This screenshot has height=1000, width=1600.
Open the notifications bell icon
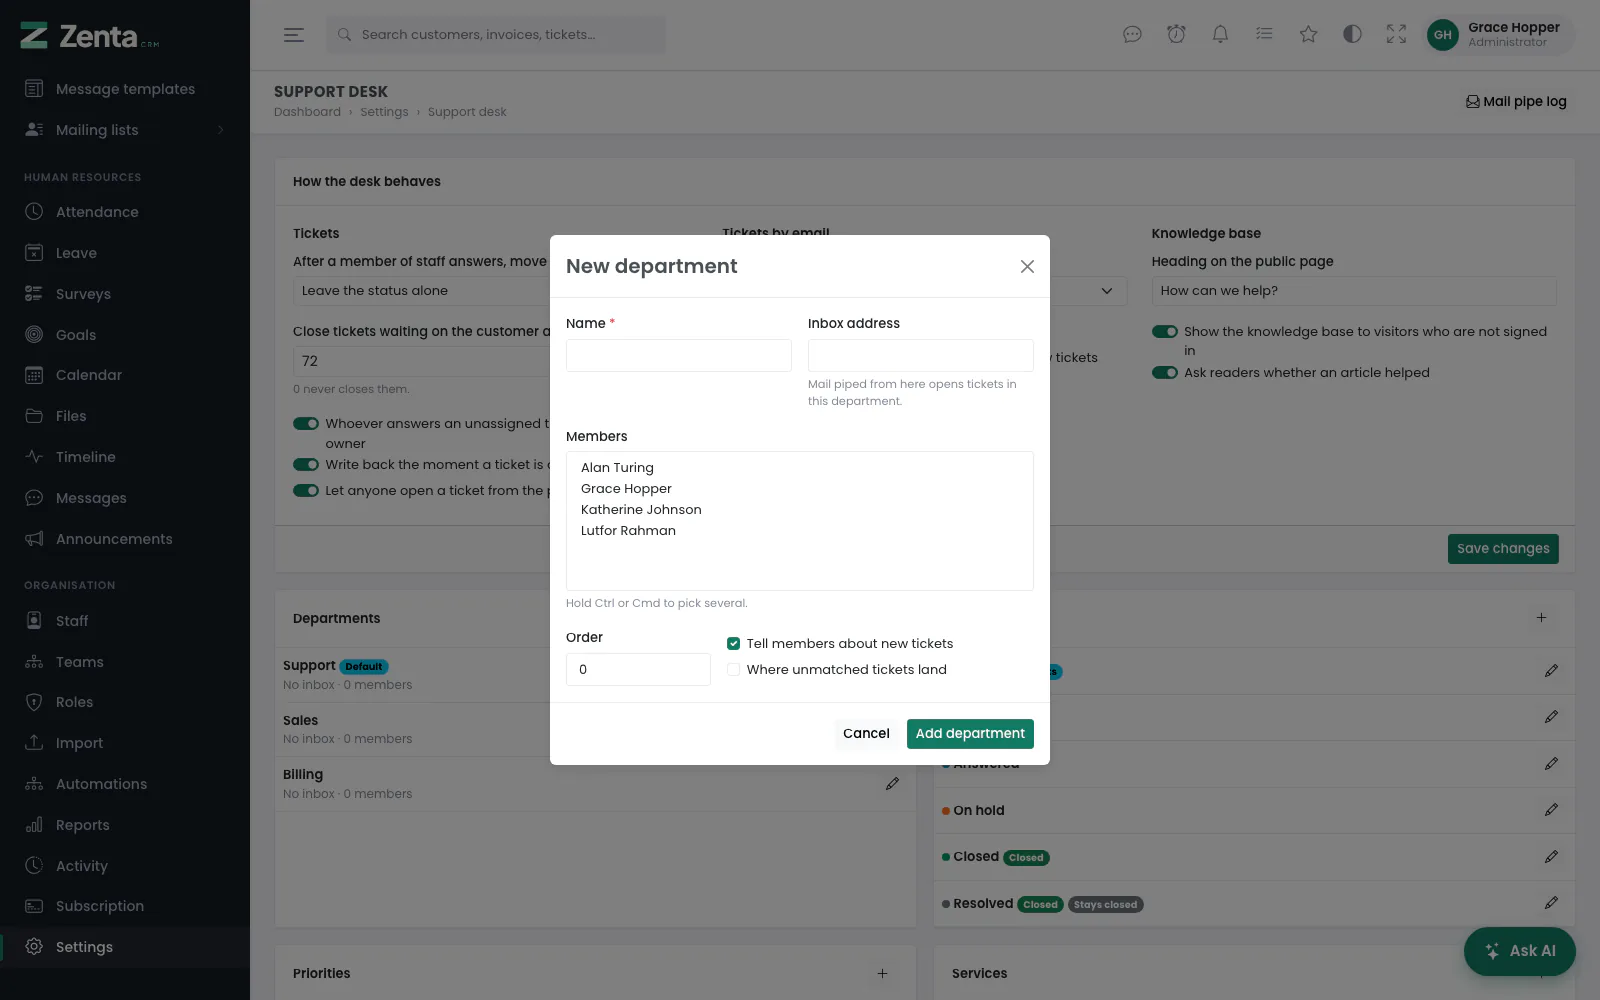pos(1220,35)
